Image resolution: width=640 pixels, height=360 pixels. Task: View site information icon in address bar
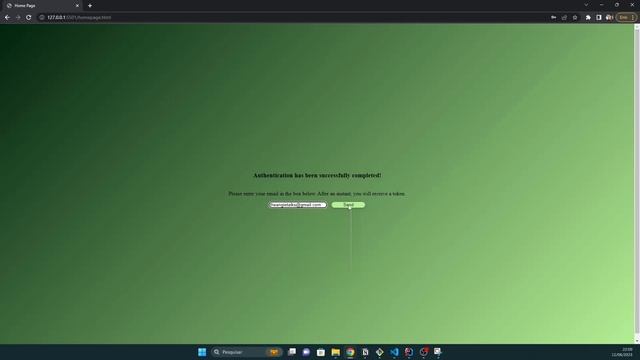[x=42, y=18]
